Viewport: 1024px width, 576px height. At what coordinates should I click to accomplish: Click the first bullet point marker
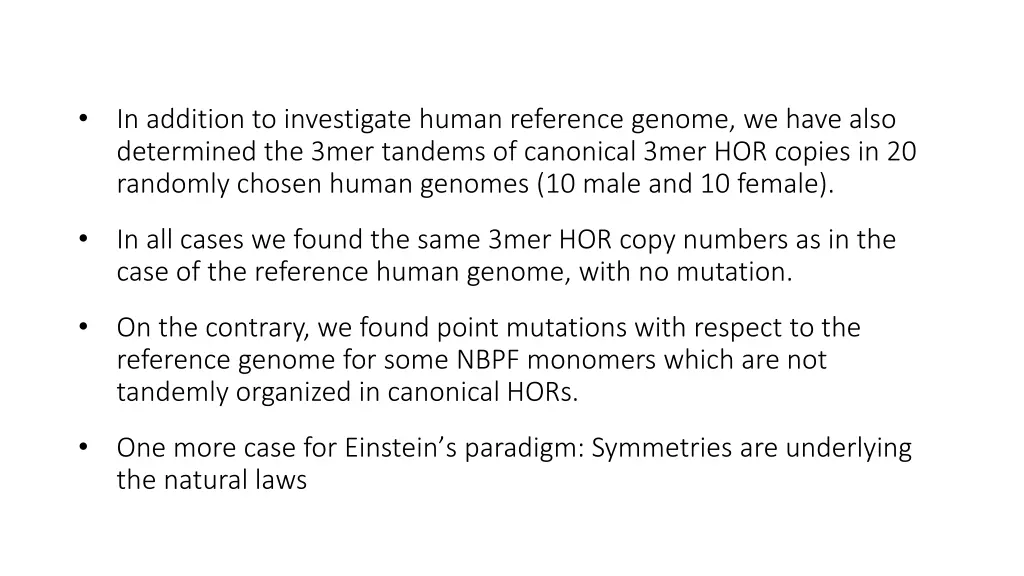coord(82,120)
